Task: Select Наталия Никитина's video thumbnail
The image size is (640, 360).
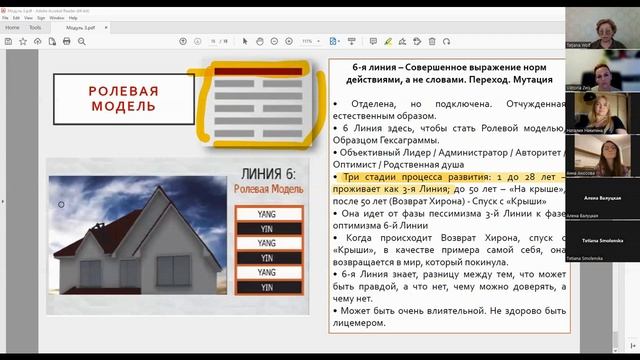Action: point(602,113)
